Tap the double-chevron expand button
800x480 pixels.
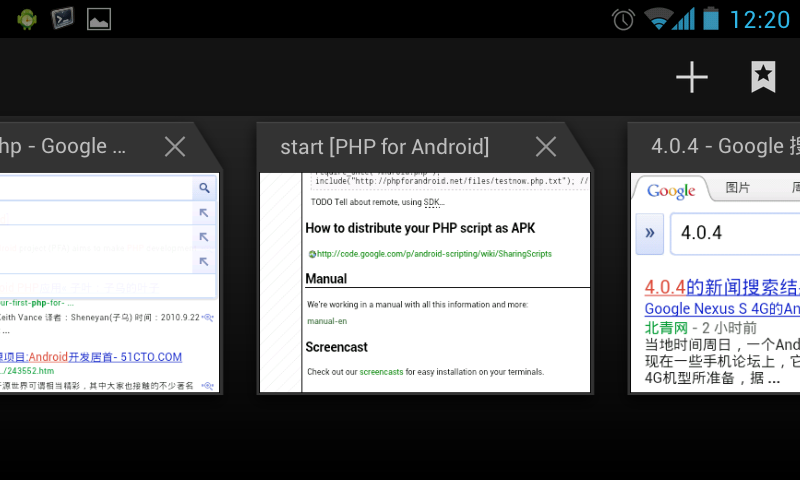coord(649,234)
